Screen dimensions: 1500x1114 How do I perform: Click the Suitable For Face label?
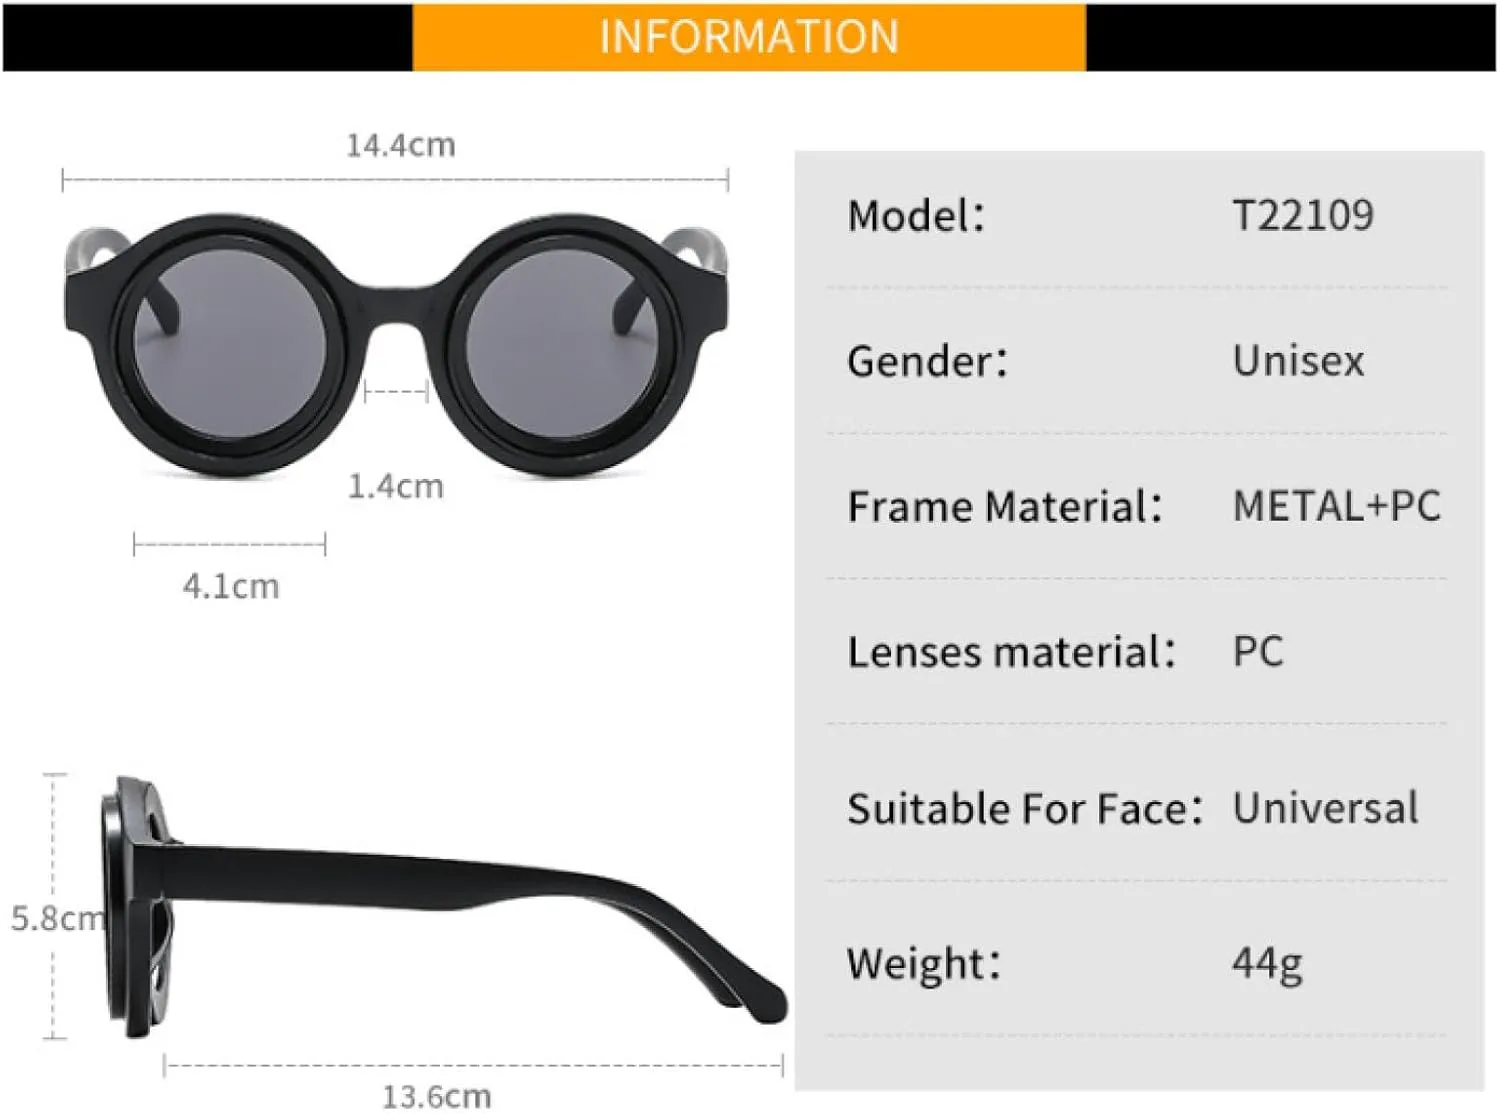1024,809
